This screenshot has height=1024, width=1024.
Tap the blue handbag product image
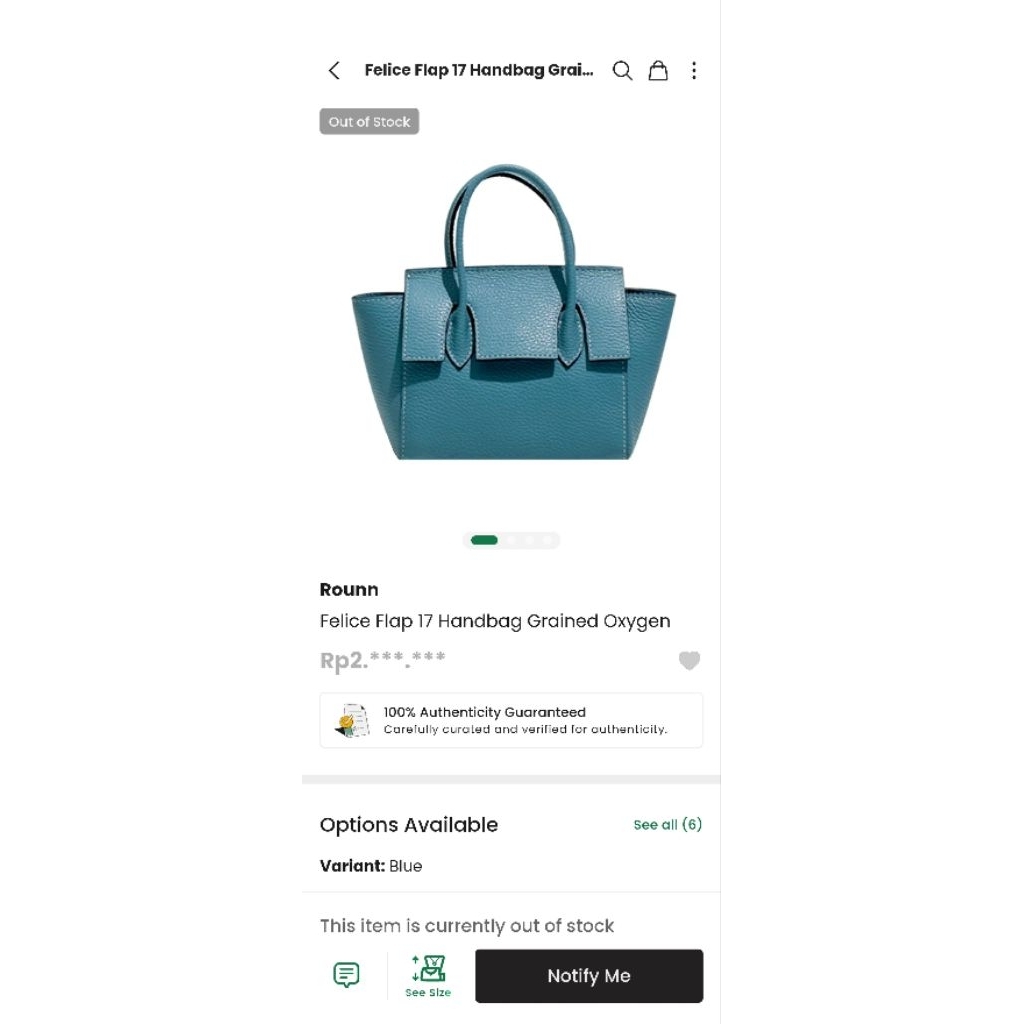tap(512, 320)
